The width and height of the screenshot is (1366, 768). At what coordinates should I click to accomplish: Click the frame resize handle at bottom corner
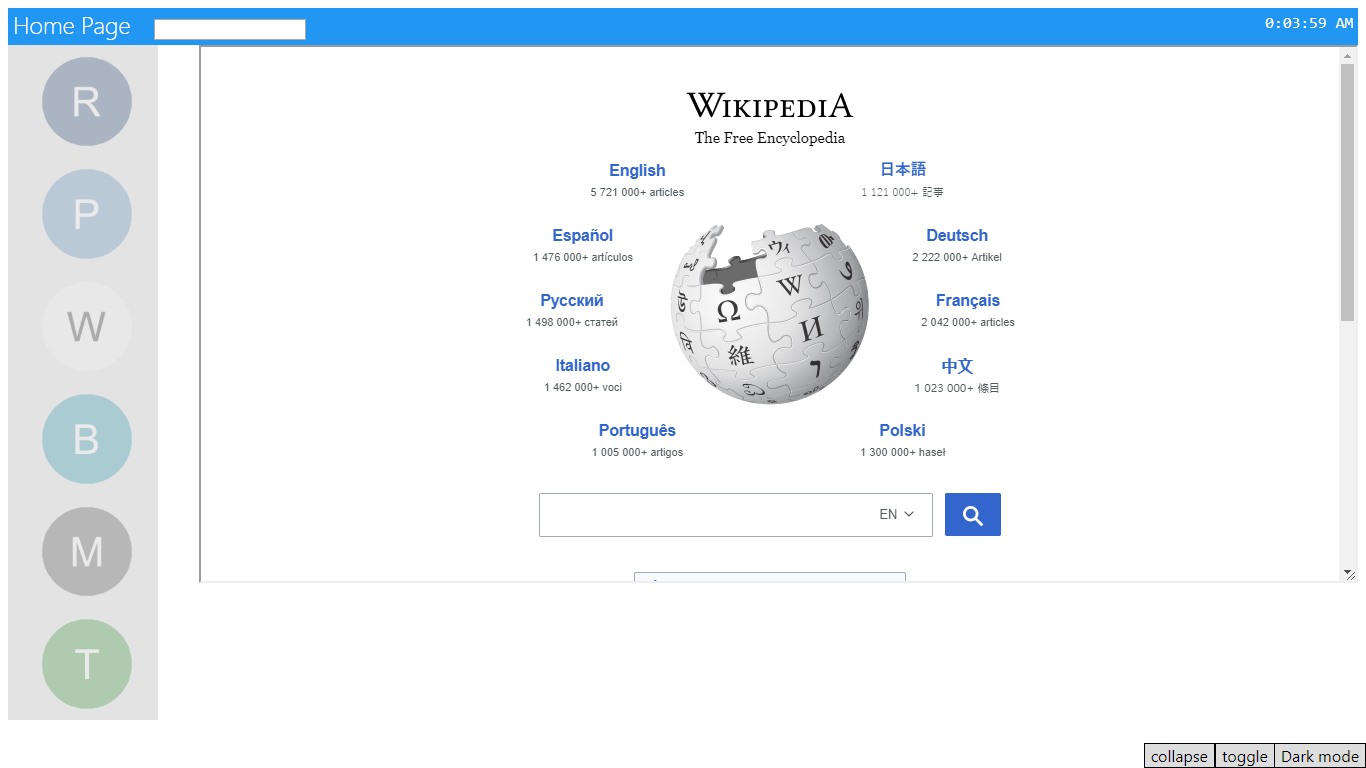(x=1349, y=574)
